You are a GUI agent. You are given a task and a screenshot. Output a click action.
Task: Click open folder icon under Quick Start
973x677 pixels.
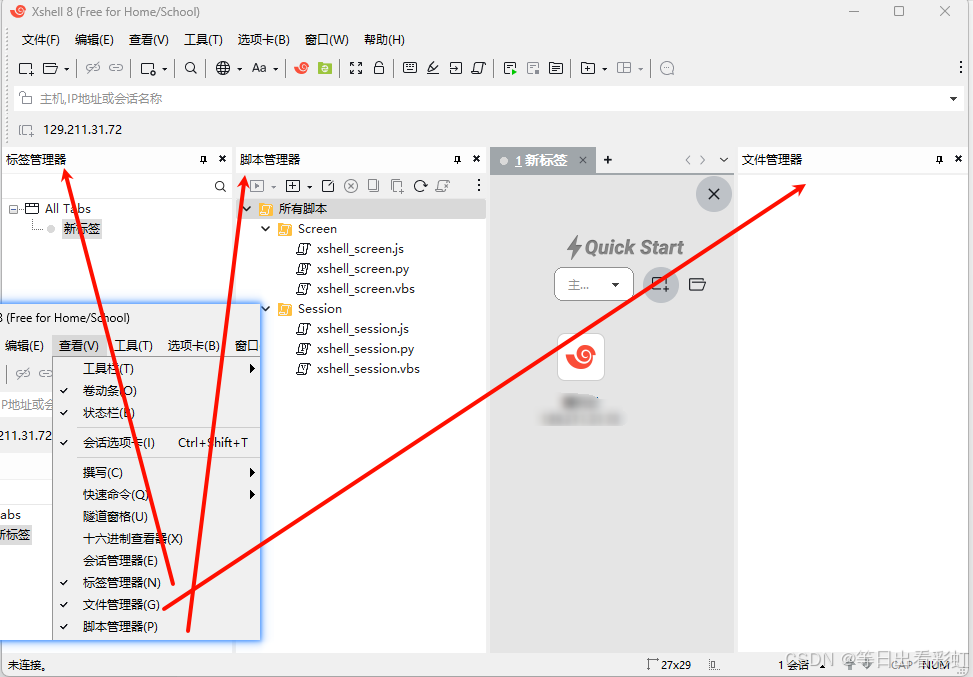[697, 284]
